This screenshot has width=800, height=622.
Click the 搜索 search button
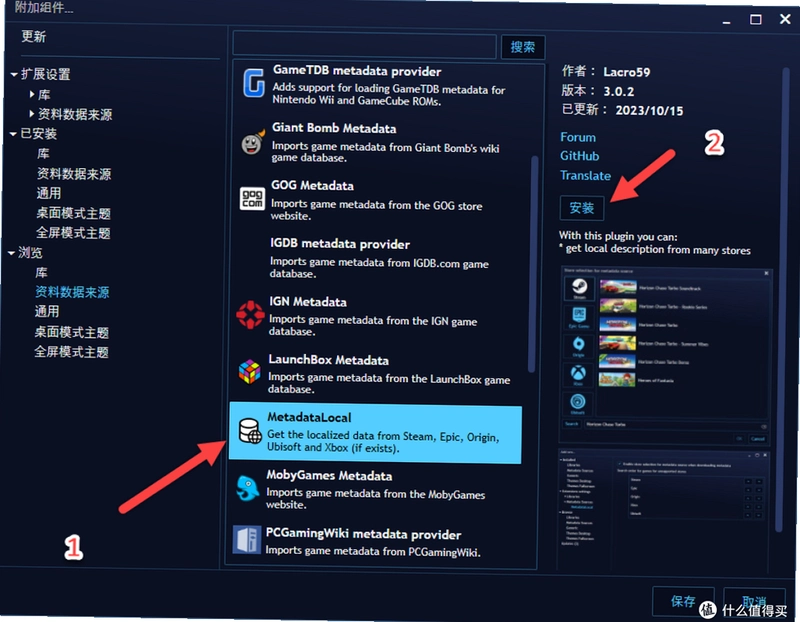point(523,47)
